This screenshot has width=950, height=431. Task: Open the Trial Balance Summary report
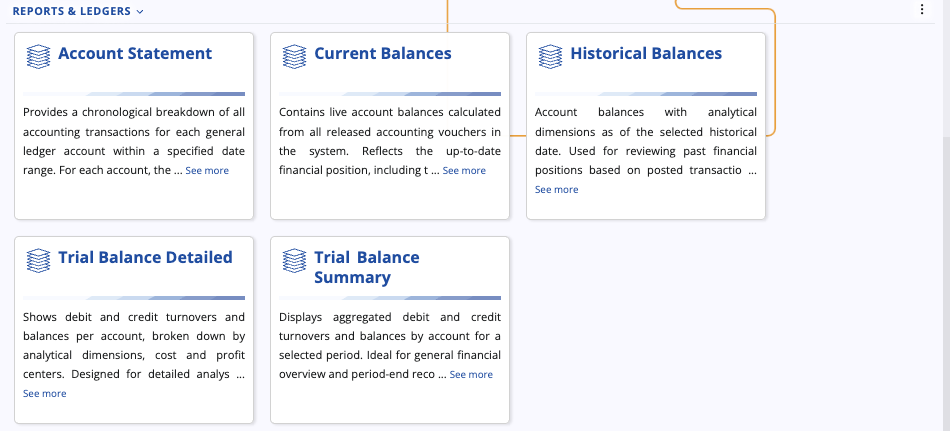pyautogui.click(x=366, y=267)
